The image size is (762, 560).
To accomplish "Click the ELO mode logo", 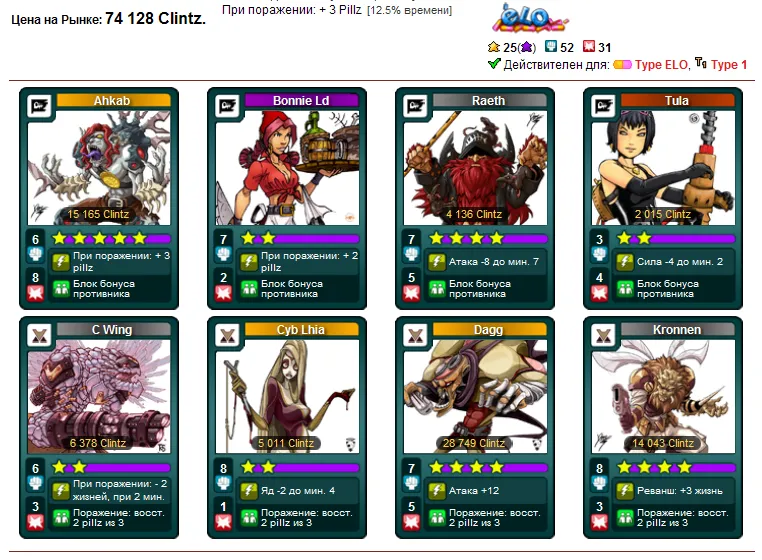I will 529,18.
